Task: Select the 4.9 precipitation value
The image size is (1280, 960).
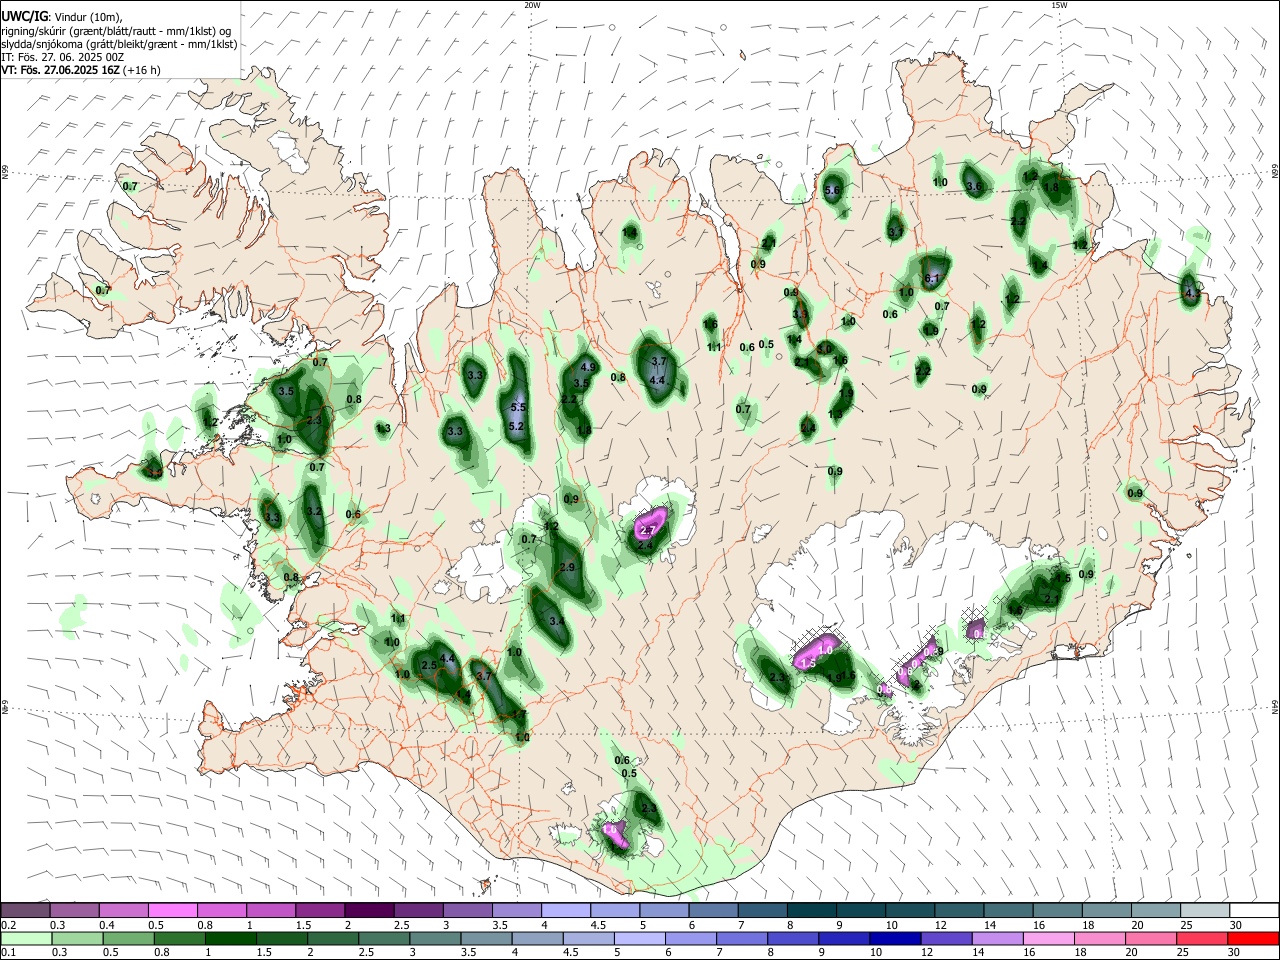Action: pos(588,367)
